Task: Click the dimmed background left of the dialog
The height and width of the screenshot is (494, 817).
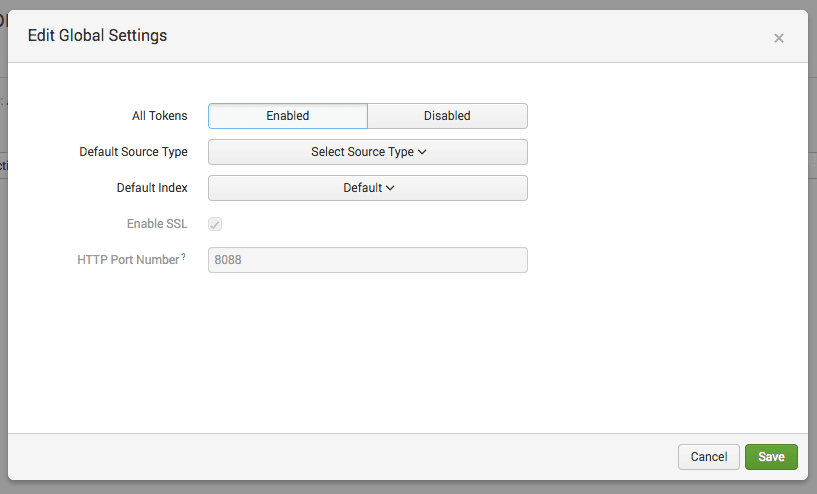Action: (3, 300)
